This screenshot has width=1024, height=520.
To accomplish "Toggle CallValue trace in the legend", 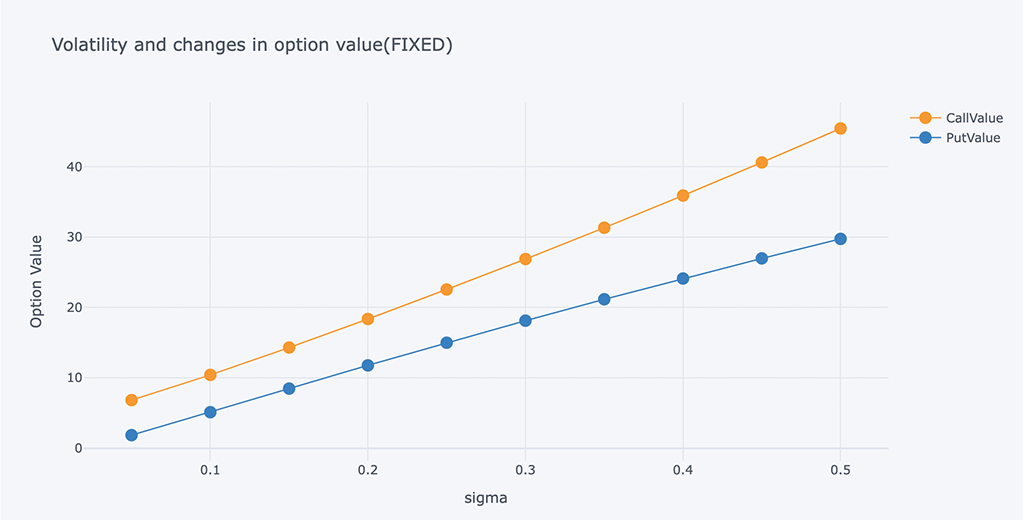I will pyautogui.click(x=974, y=118).
